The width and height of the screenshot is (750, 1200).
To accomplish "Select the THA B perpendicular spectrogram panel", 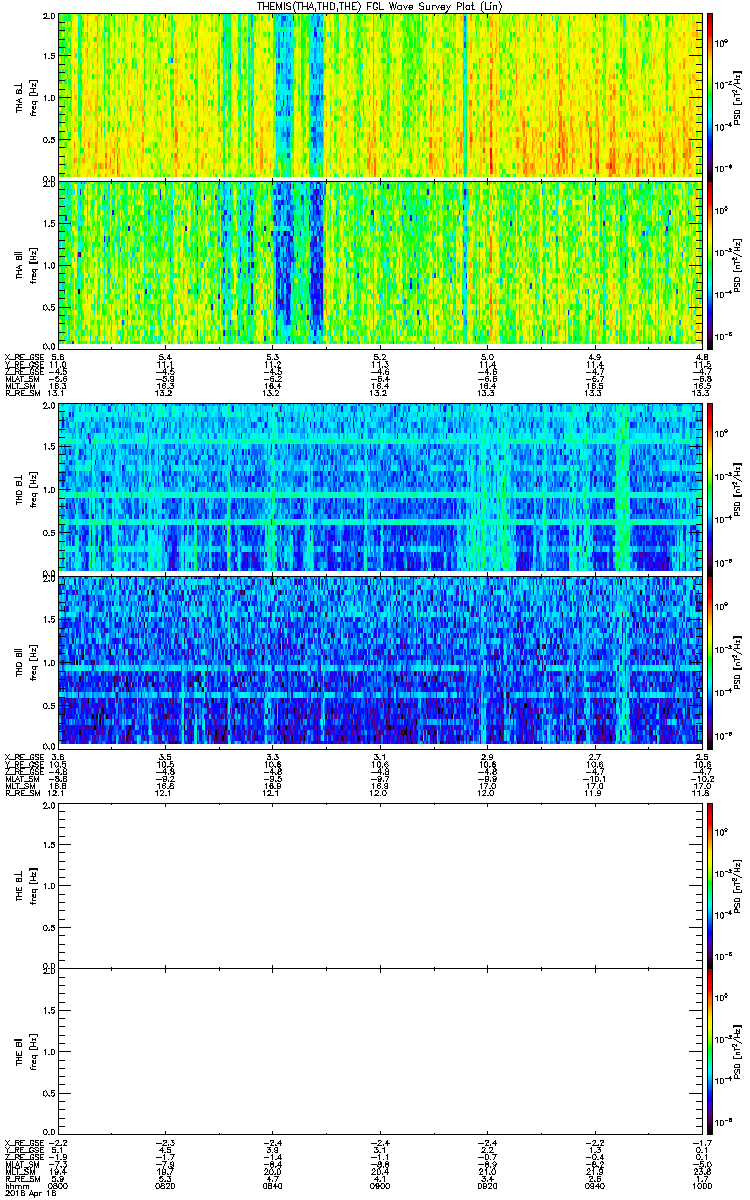I will tap(381, 95).
